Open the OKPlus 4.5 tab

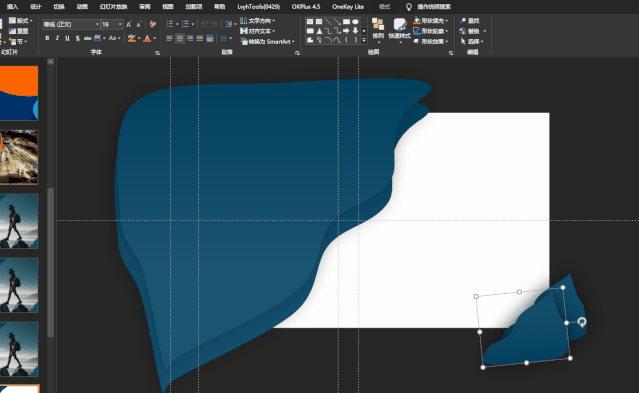point(306,7)
